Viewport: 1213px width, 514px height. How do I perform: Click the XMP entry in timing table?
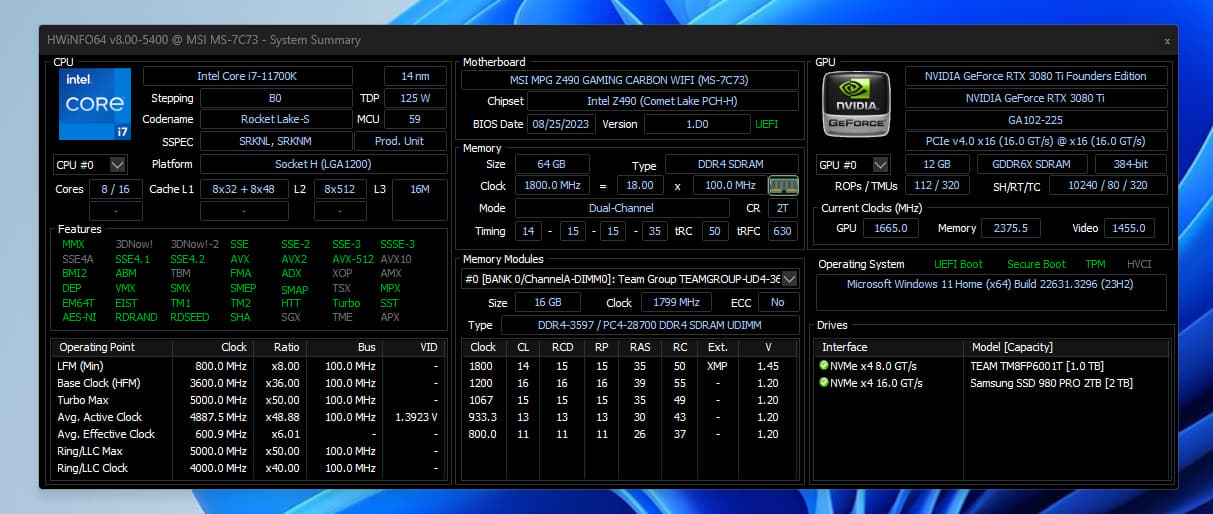click(717, 366)
